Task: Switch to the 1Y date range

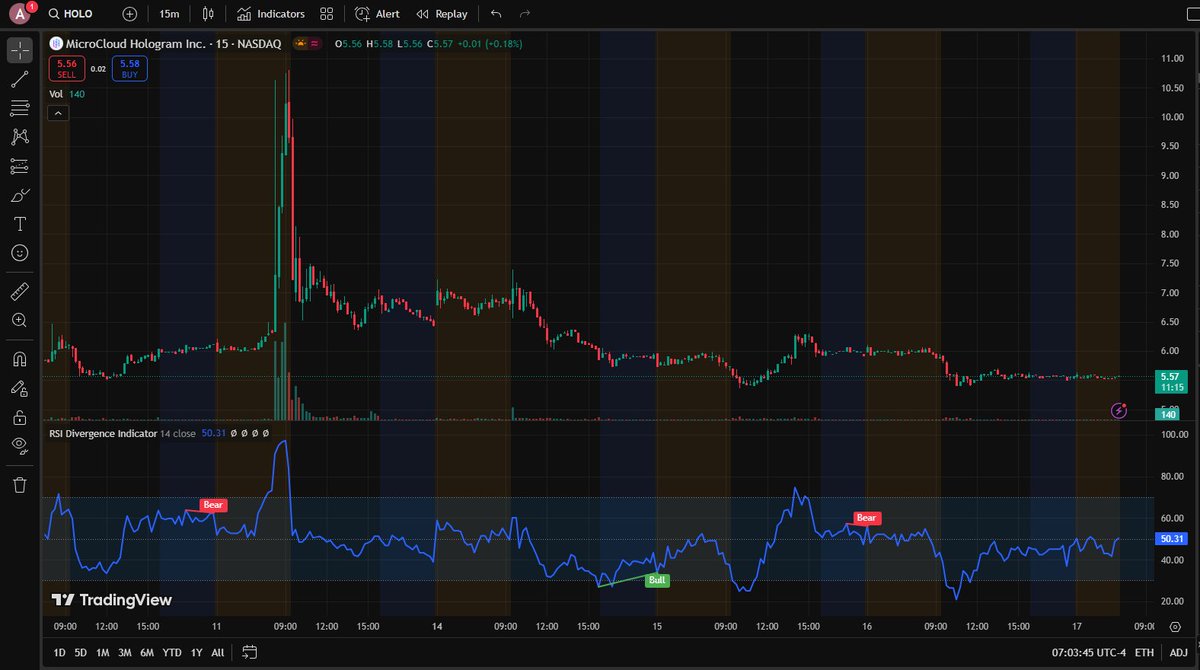Action: click(196, 652)
